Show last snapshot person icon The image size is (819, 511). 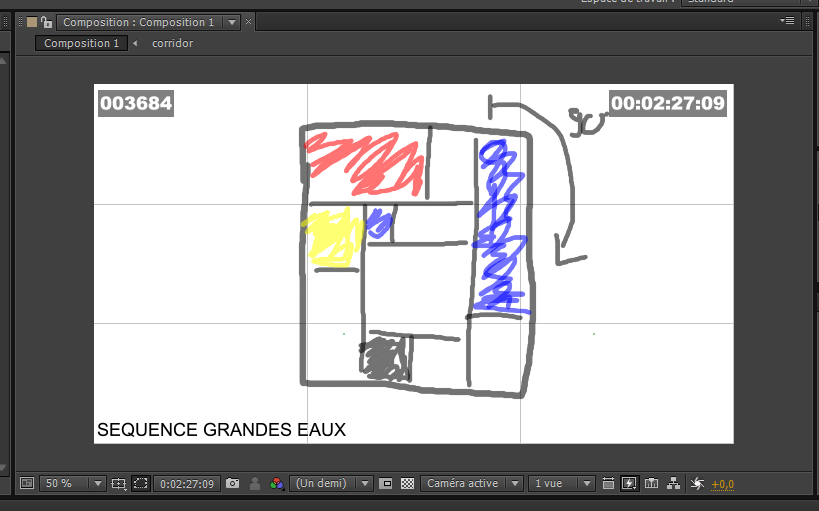click(255, 483)
